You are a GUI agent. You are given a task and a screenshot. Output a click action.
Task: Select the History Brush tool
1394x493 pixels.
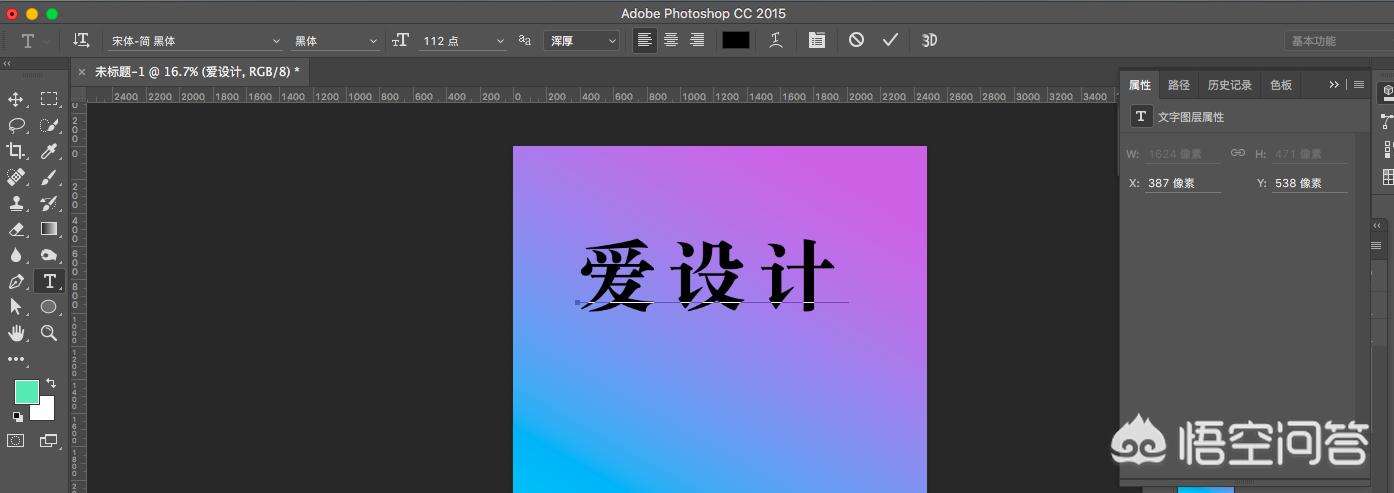click(49, 203)
